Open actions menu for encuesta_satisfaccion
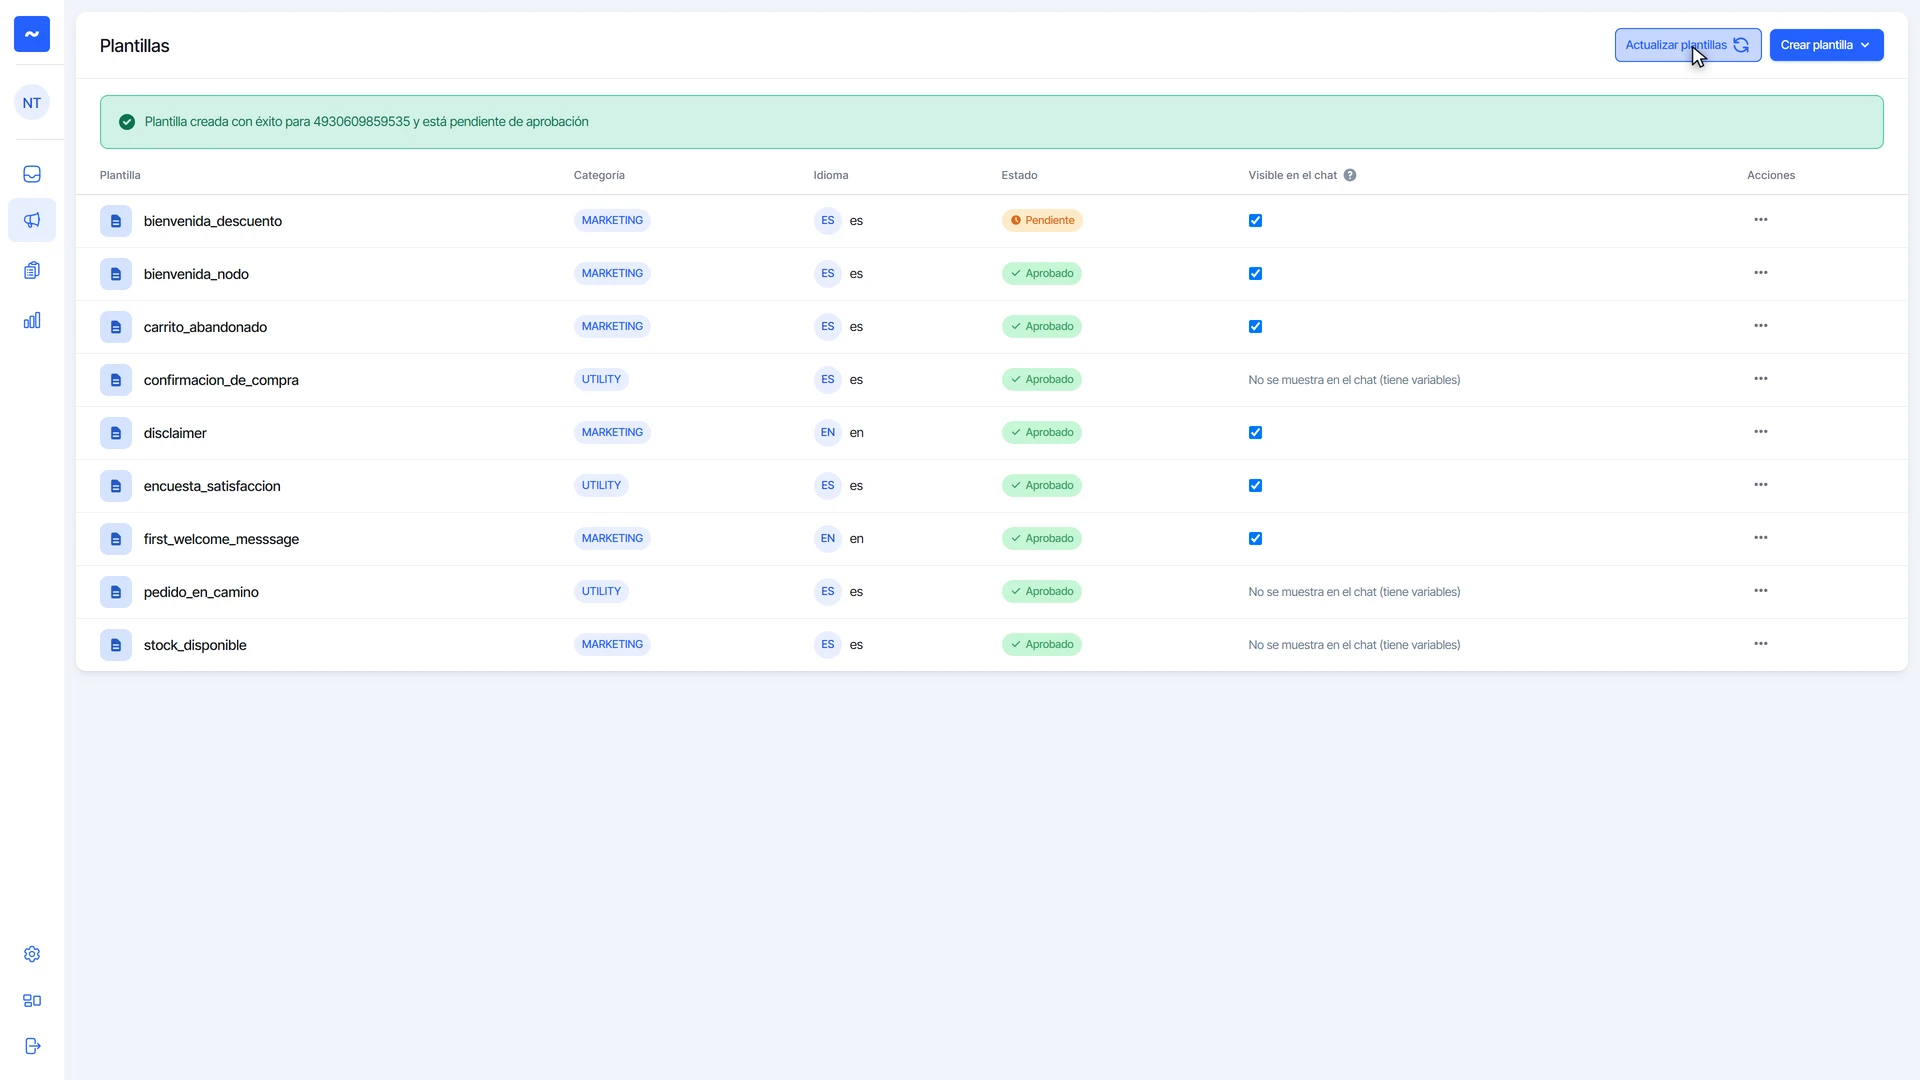This screenshot has width=1920, height=1080. 1760,485
